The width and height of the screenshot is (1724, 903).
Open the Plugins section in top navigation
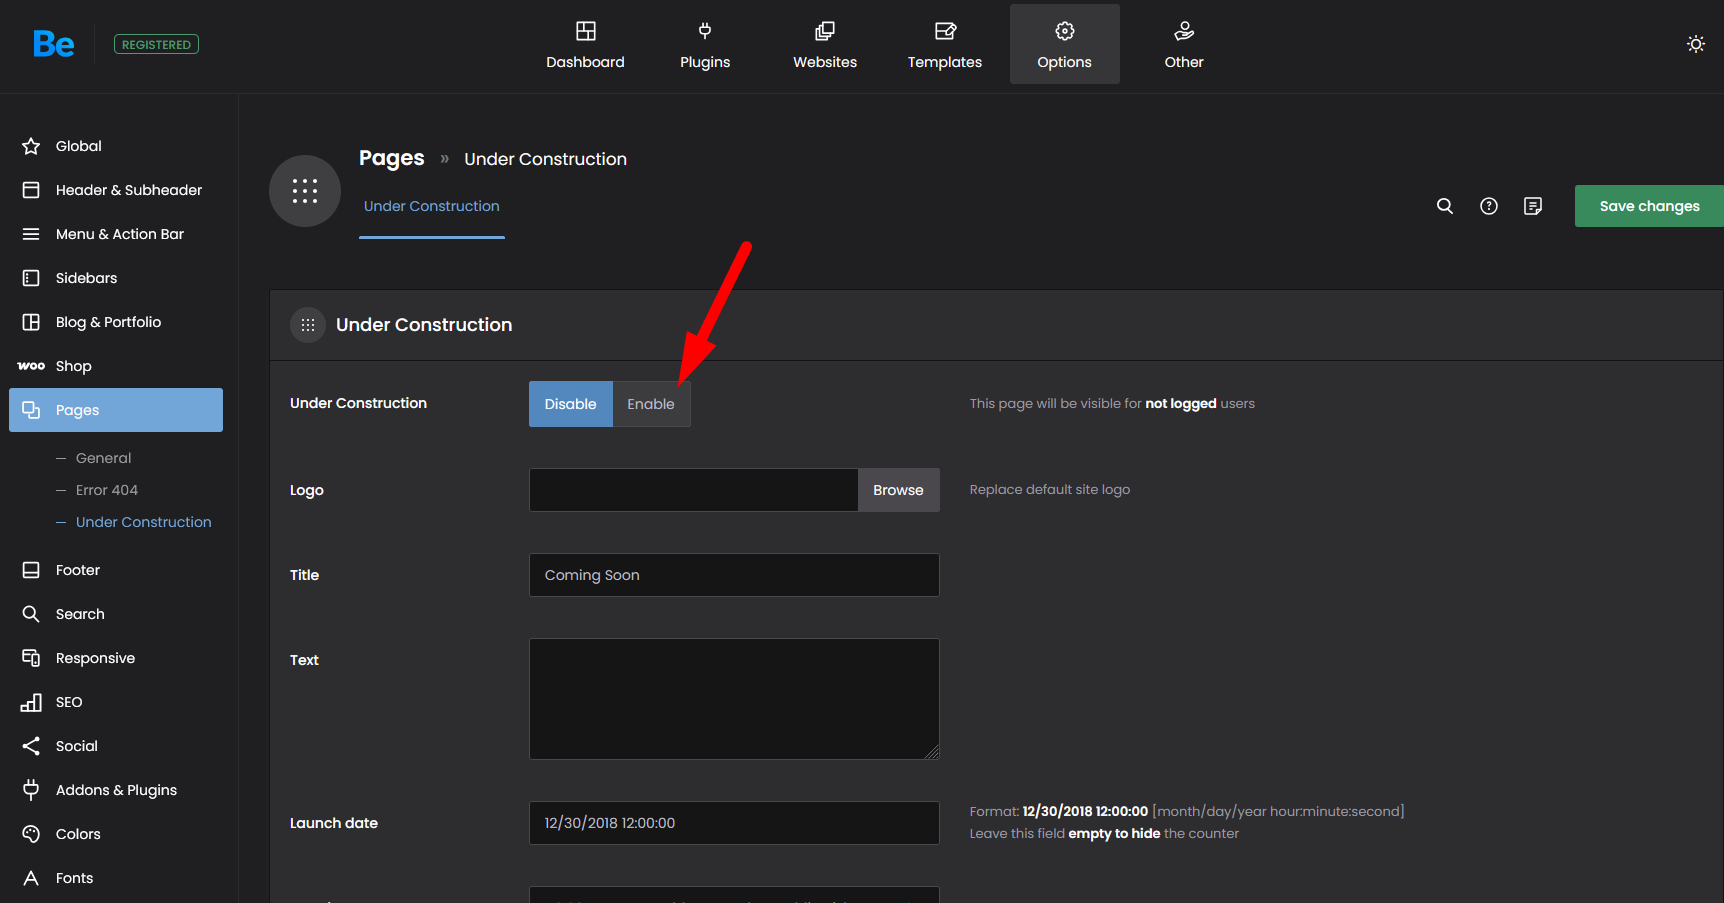click(x=705, y=45)
